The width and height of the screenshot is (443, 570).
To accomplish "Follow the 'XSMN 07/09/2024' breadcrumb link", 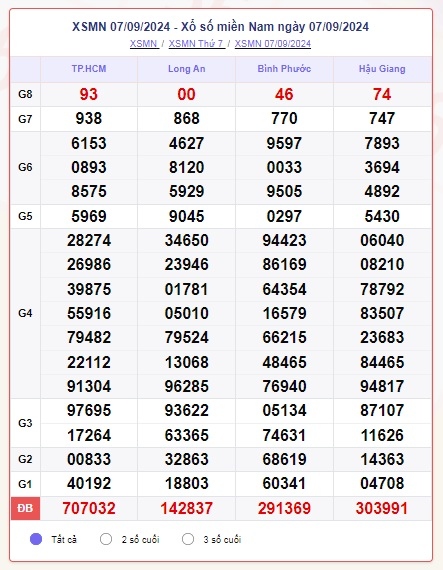I will (273, 44).
